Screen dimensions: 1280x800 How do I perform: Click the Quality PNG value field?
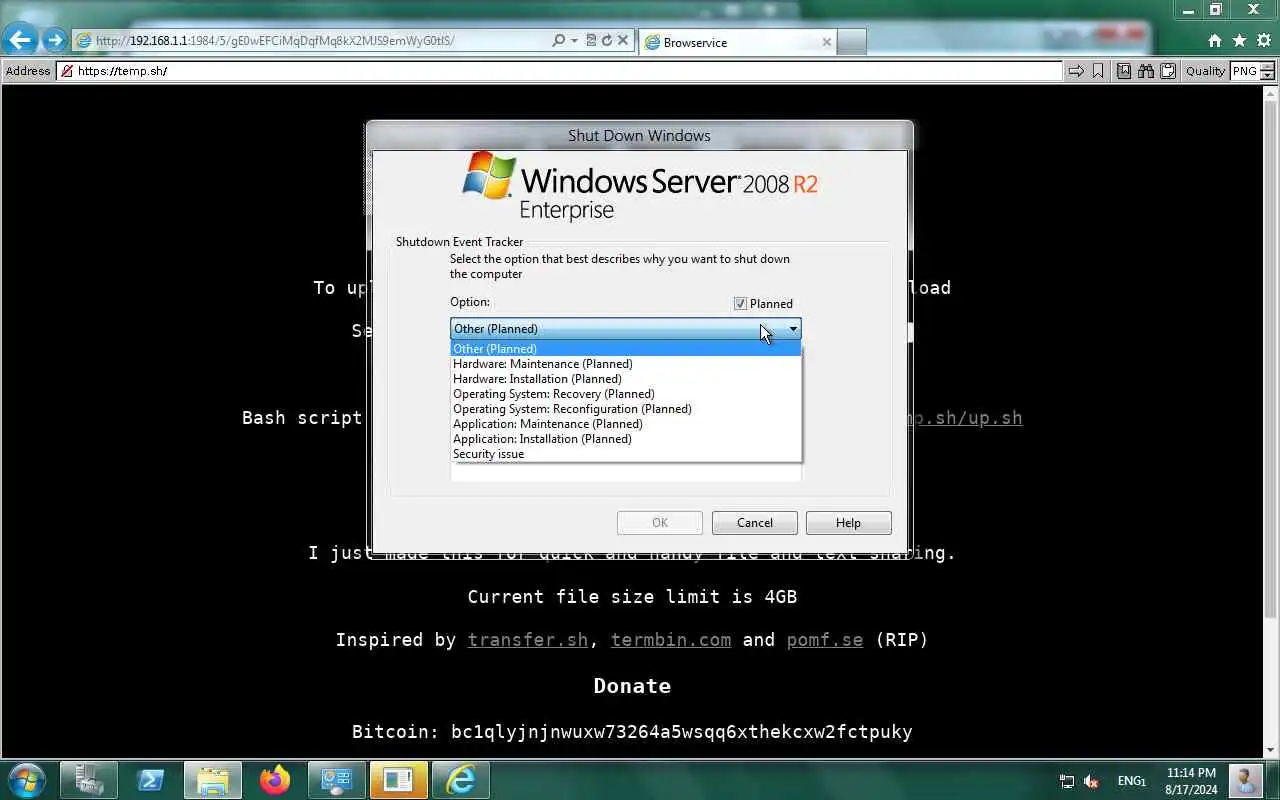coord(1244,71)
